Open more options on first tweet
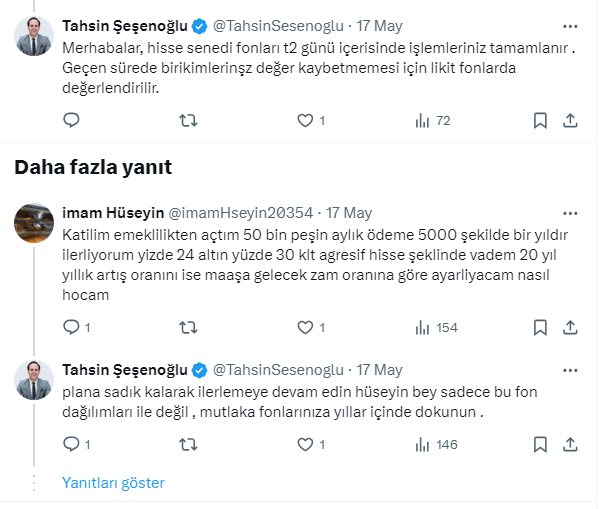Viewport: 601px width, 509px height. tap(570, 23)
